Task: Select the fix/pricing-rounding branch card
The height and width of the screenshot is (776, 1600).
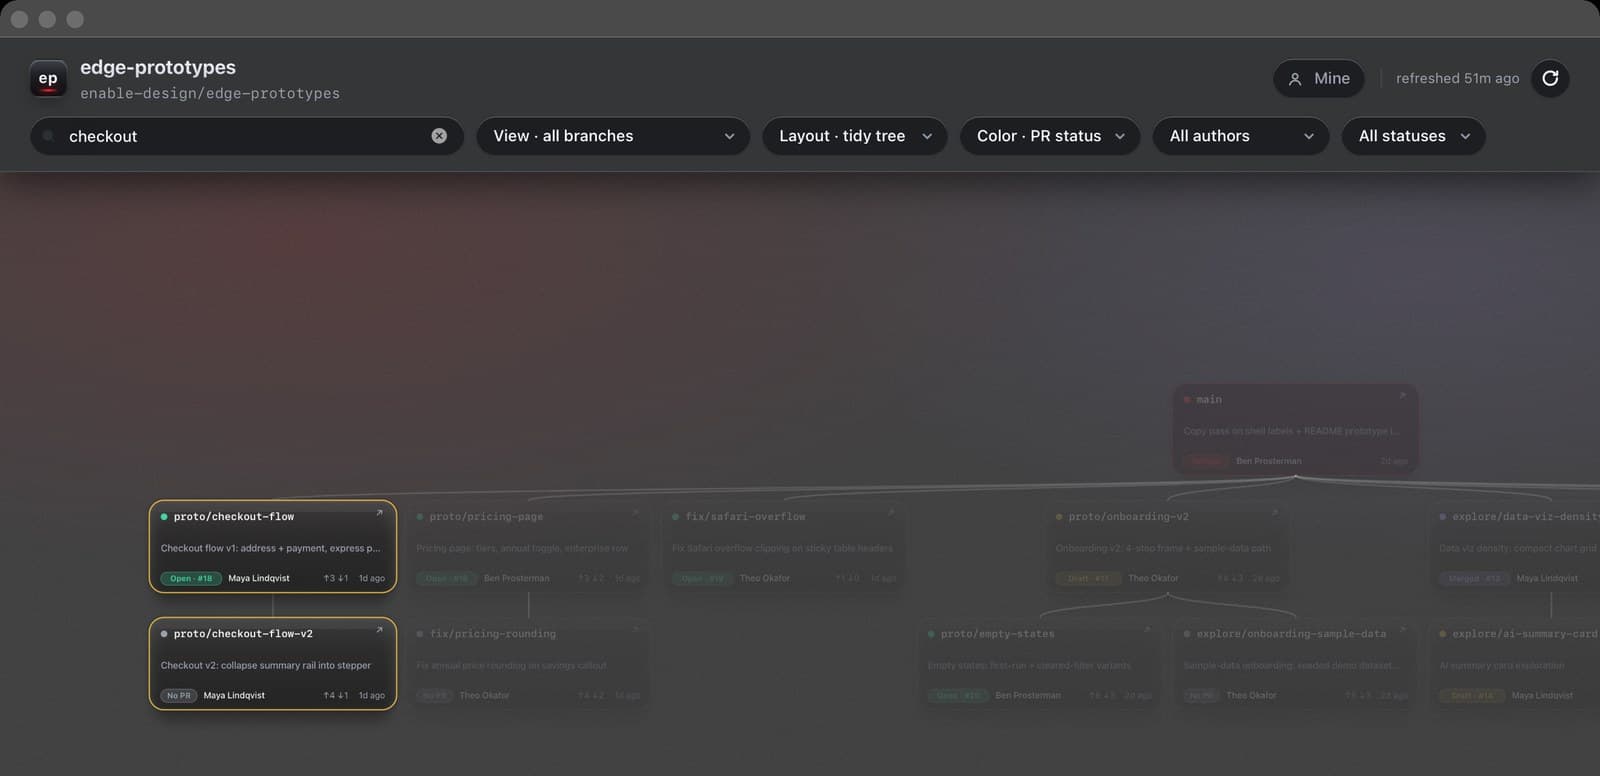Action: [x=528, y=663]
